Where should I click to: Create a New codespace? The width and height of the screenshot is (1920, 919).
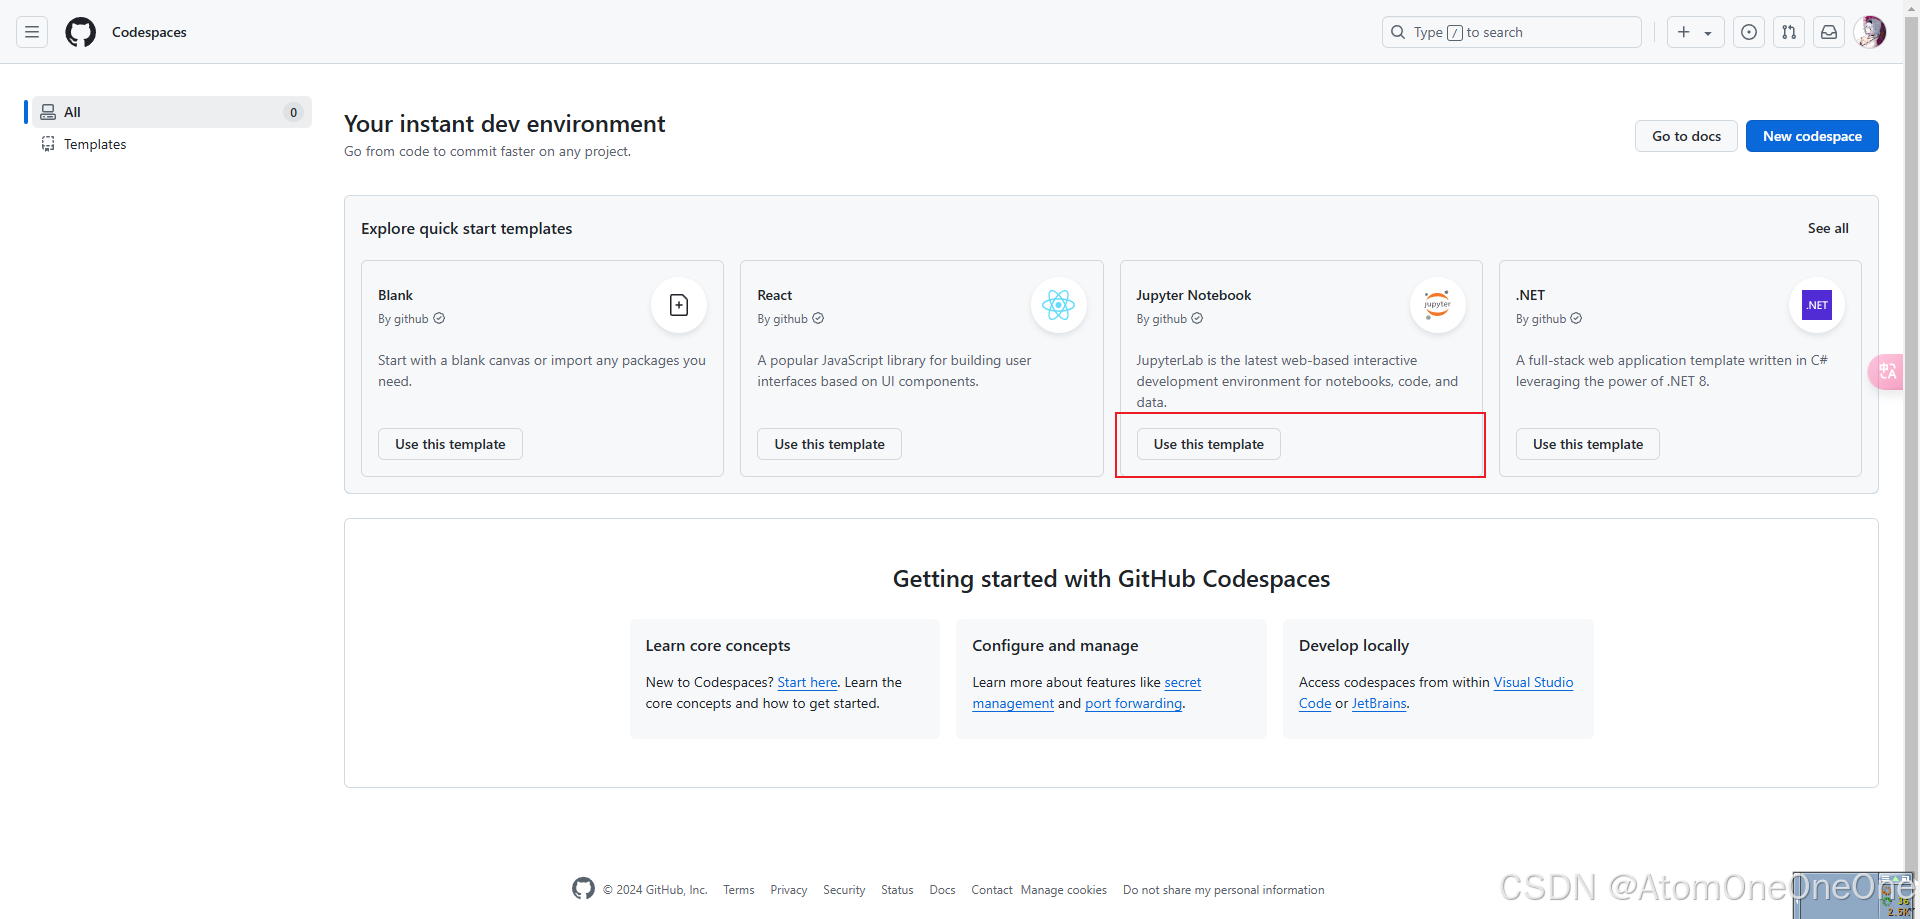tap(1812, 136)
